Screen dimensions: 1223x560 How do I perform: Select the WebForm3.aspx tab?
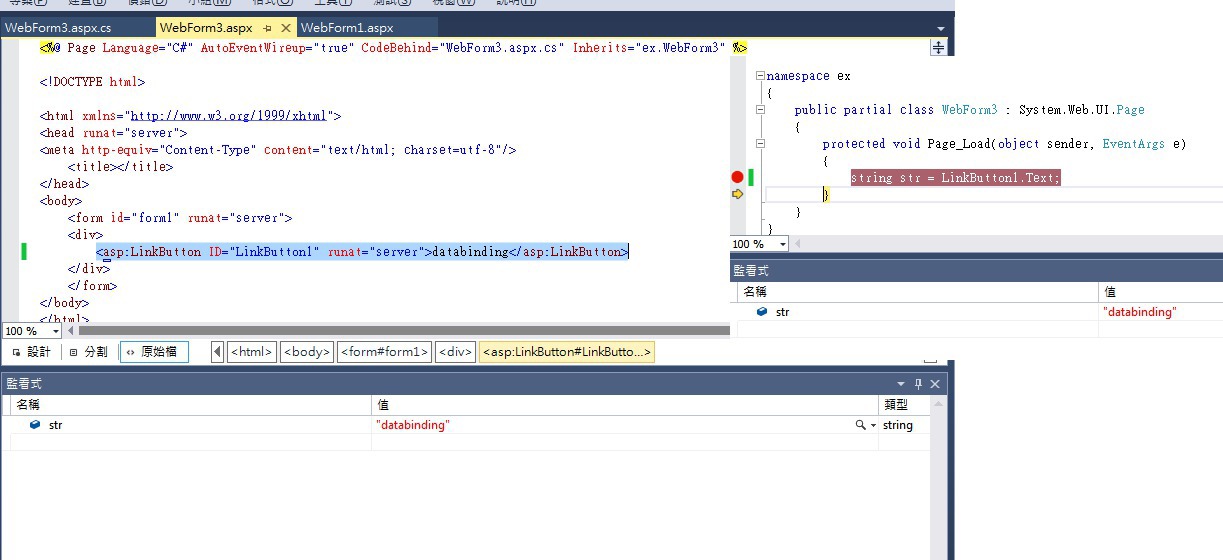[x=206, y=28]
